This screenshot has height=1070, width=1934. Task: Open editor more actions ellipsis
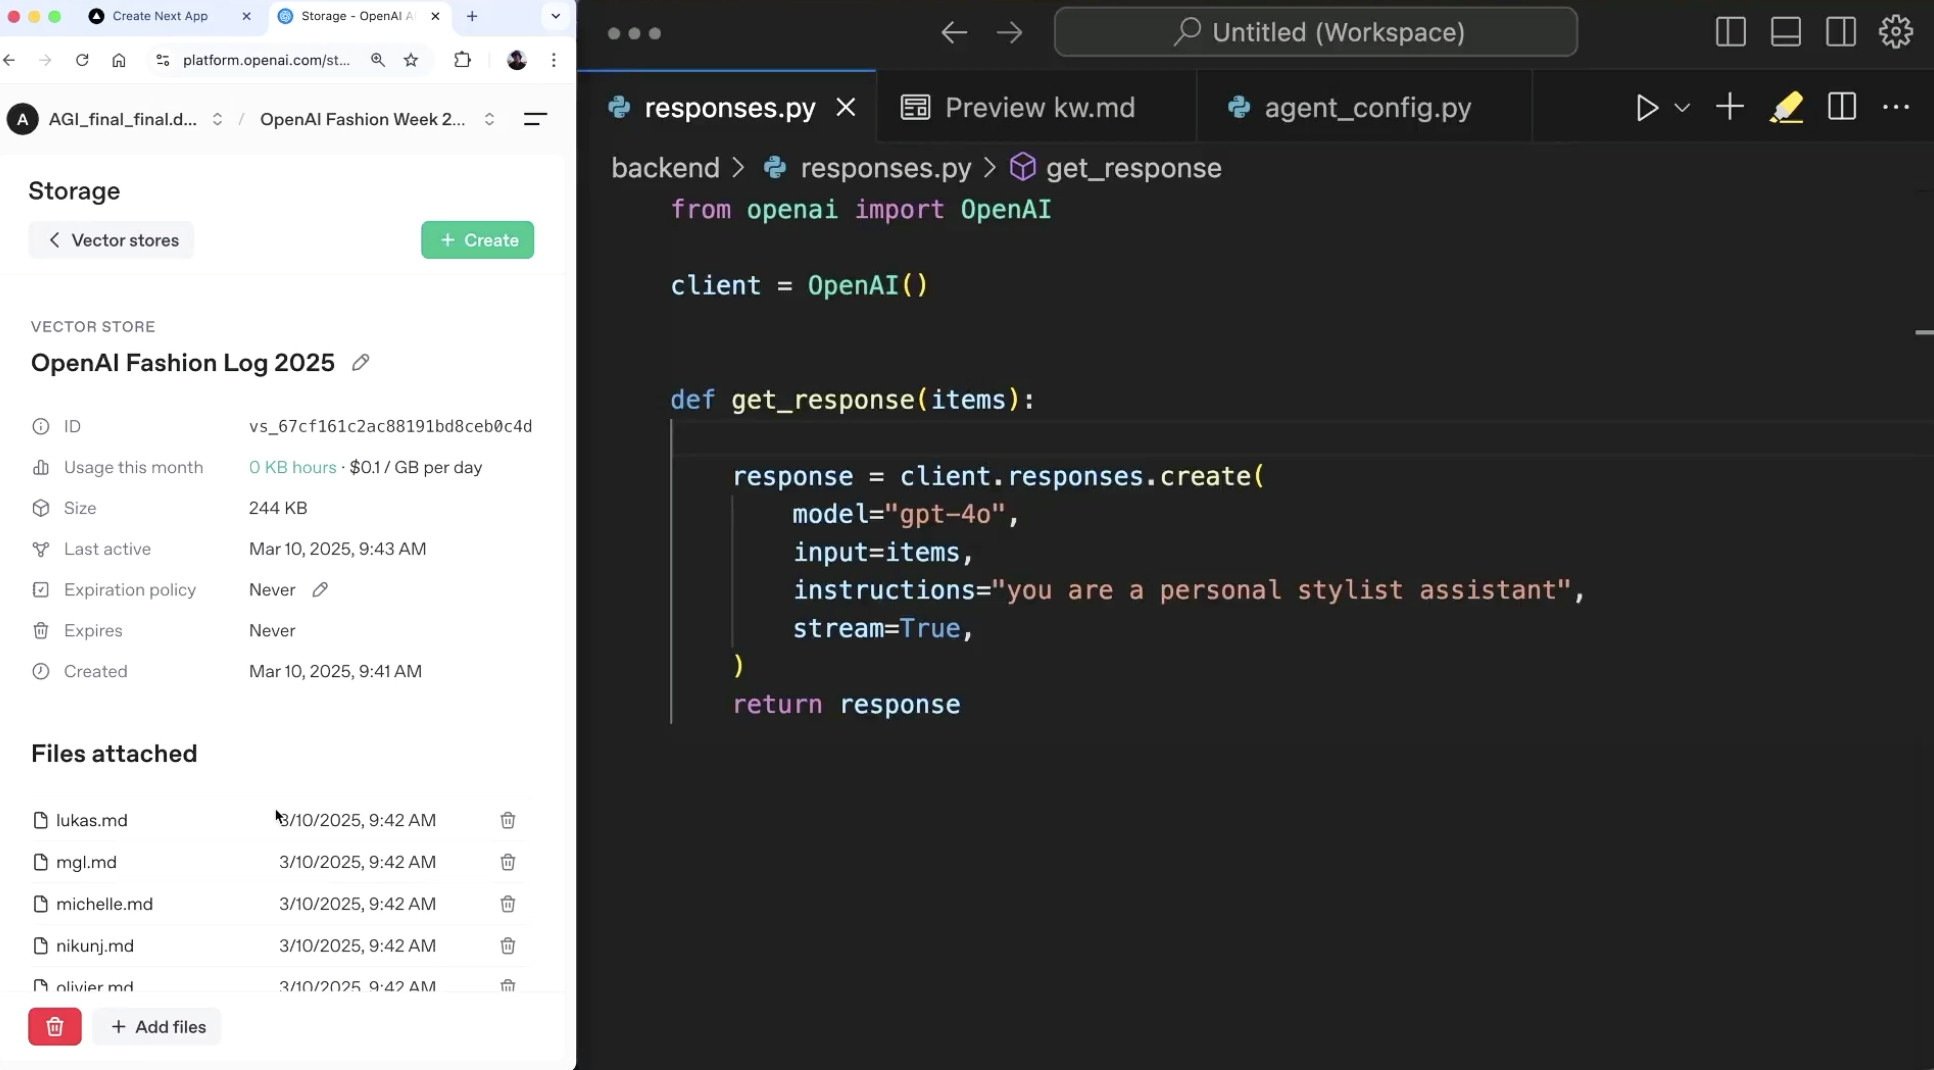click(x=1896, y=107)
